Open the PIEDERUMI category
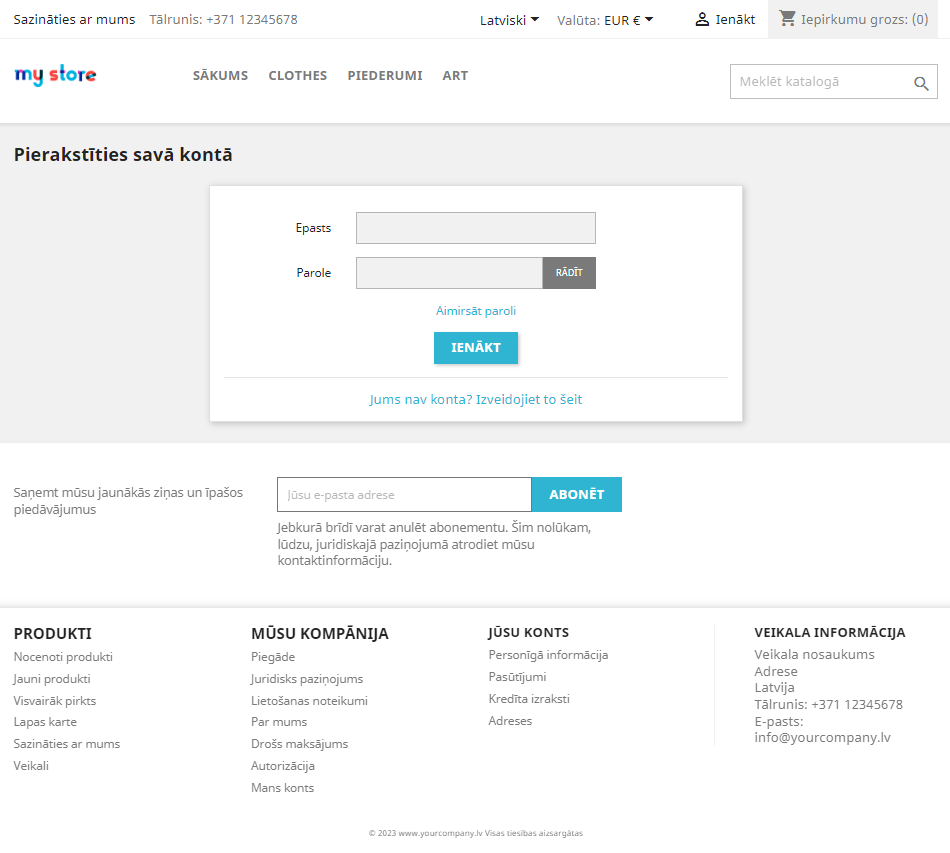The image size is (950, 853). tap(385, 75)
